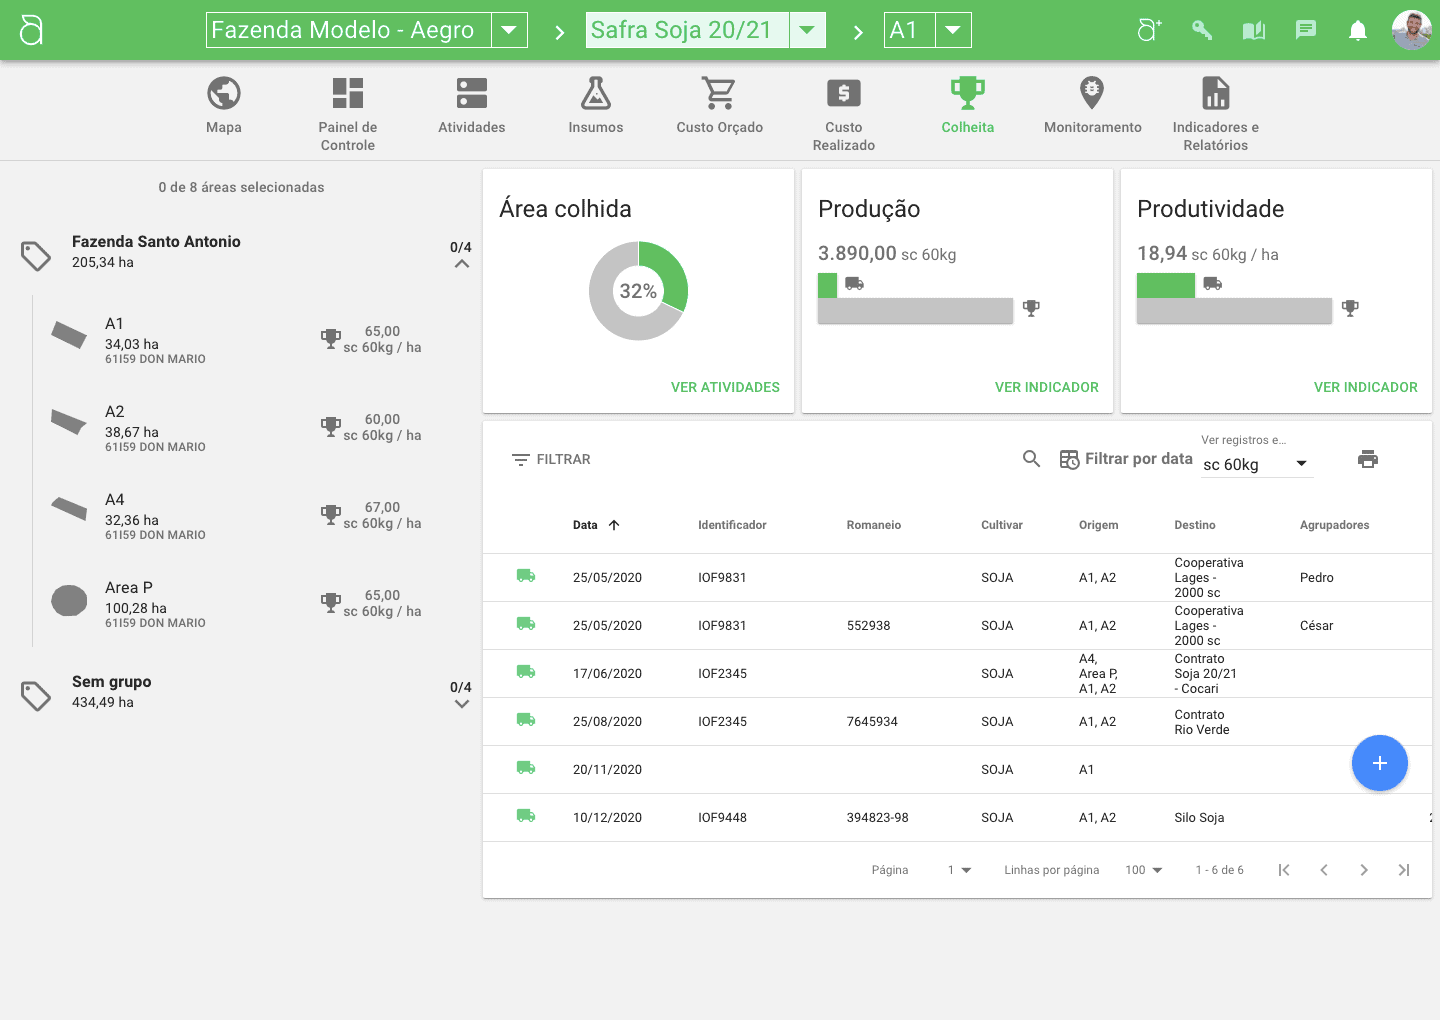This screenshot has height=1020, width=1440.
Task: Change Linhas por página from 100
Action: point(1143,870)
